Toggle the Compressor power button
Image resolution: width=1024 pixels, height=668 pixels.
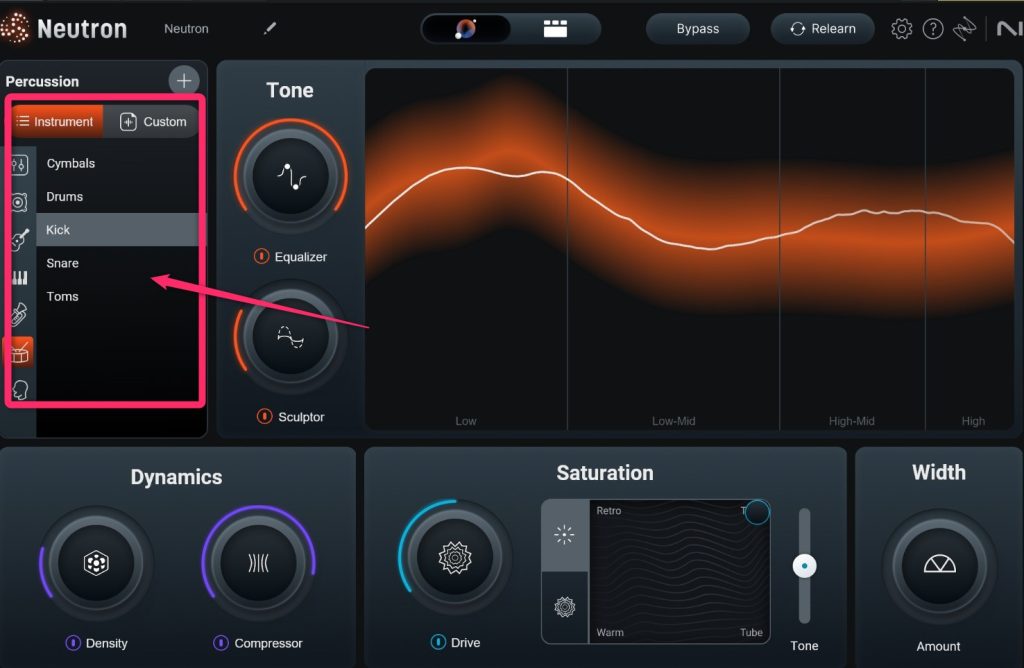(221, 643)
